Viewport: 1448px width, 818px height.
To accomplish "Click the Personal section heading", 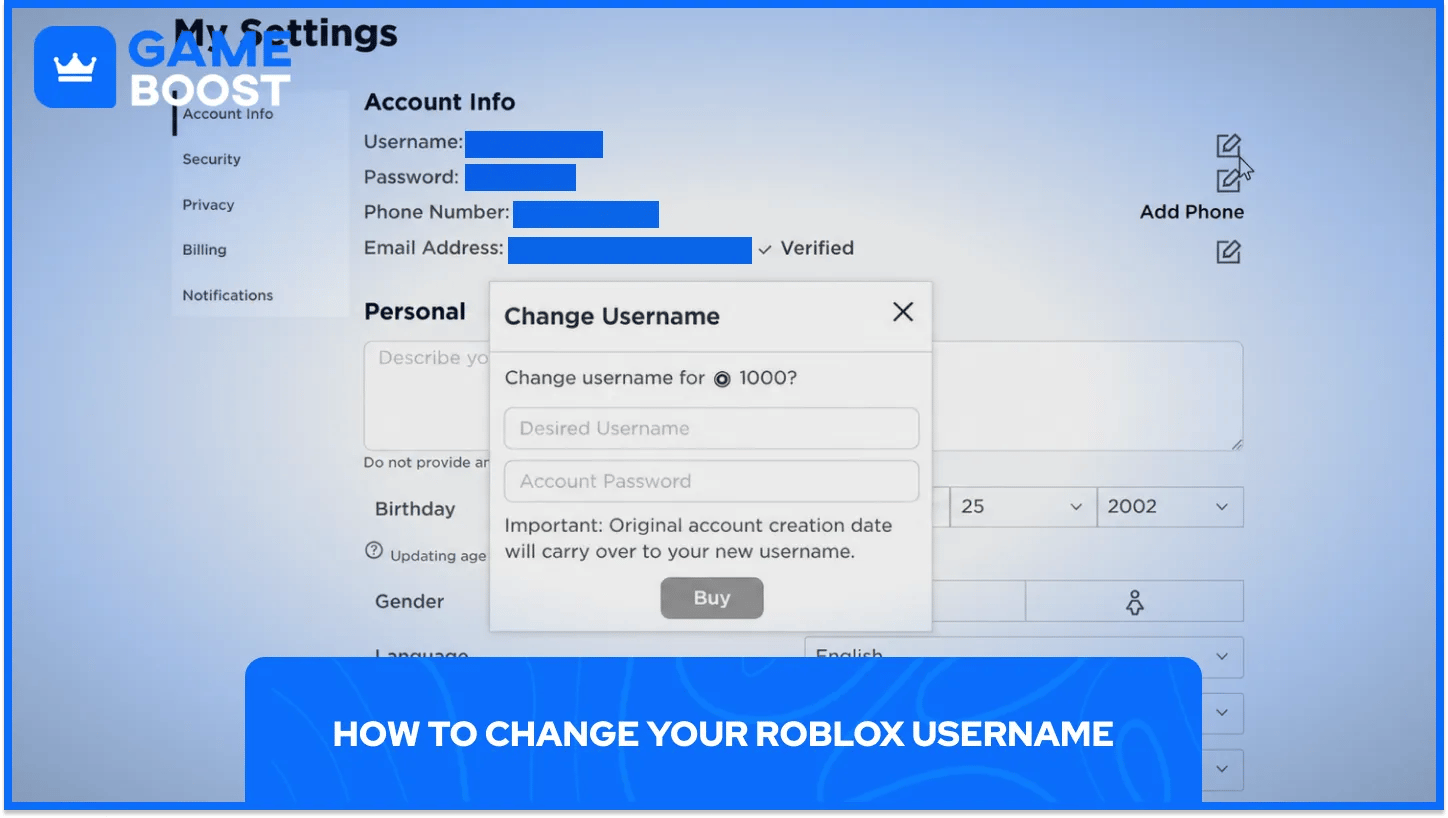I will pyautogui.click(x=415, y=311).
